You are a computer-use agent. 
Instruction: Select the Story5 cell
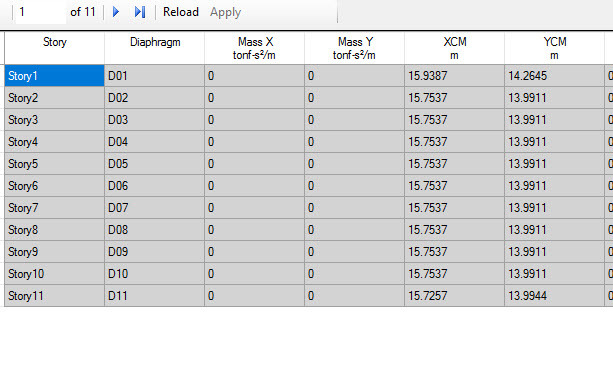(x=54, y=164)
